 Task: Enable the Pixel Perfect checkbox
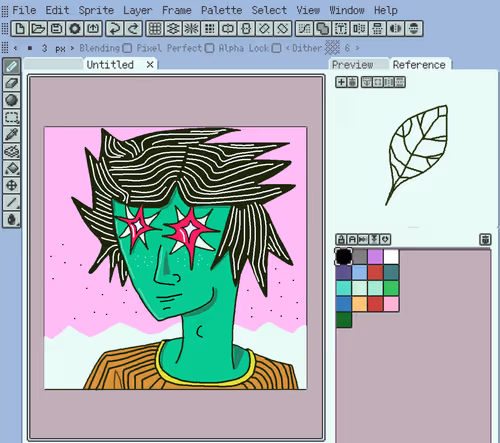pos(209,48)
